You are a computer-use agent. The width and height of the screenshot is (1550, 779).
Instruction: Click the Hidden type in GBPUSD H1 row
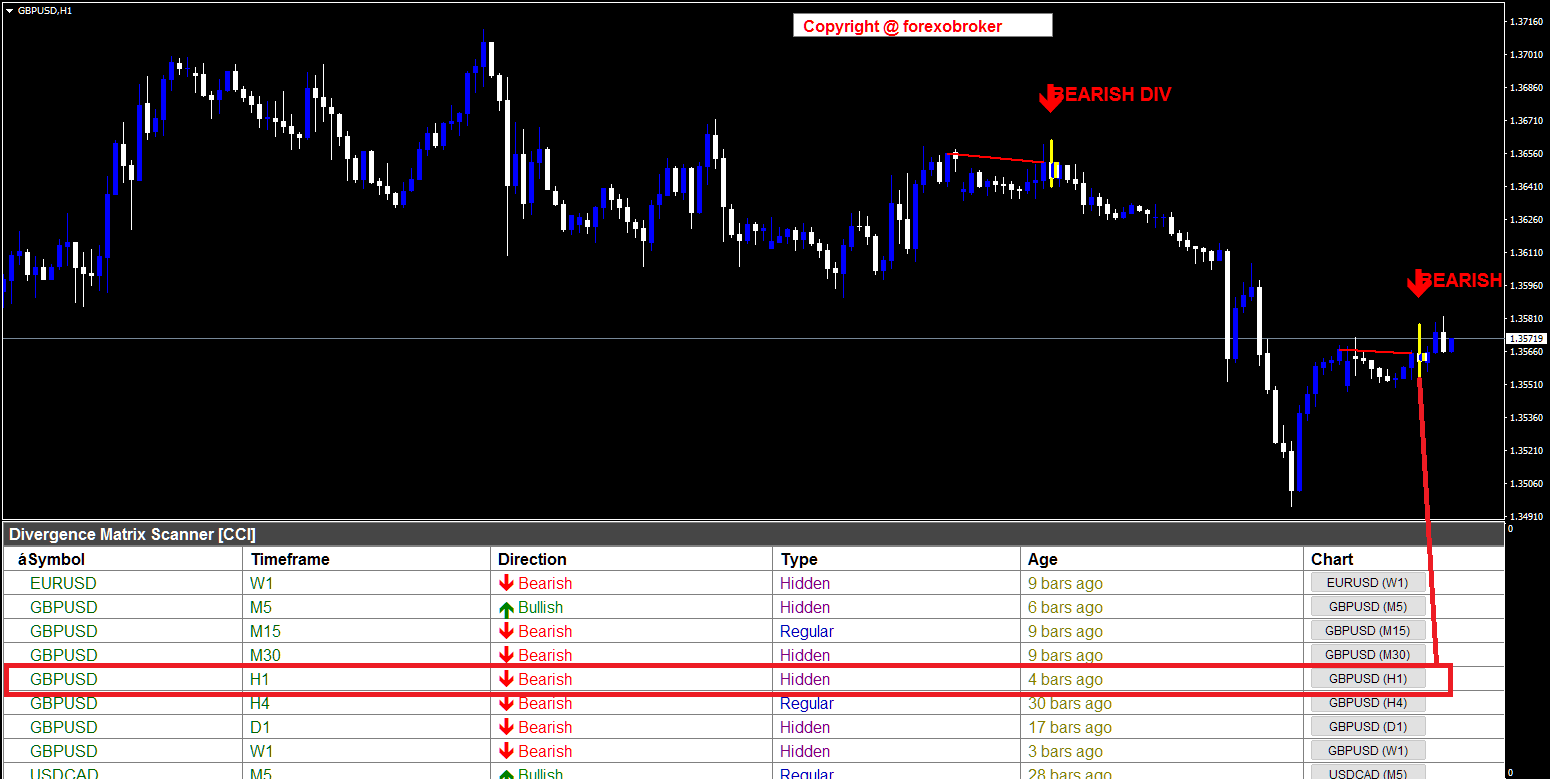coord(804,679)
